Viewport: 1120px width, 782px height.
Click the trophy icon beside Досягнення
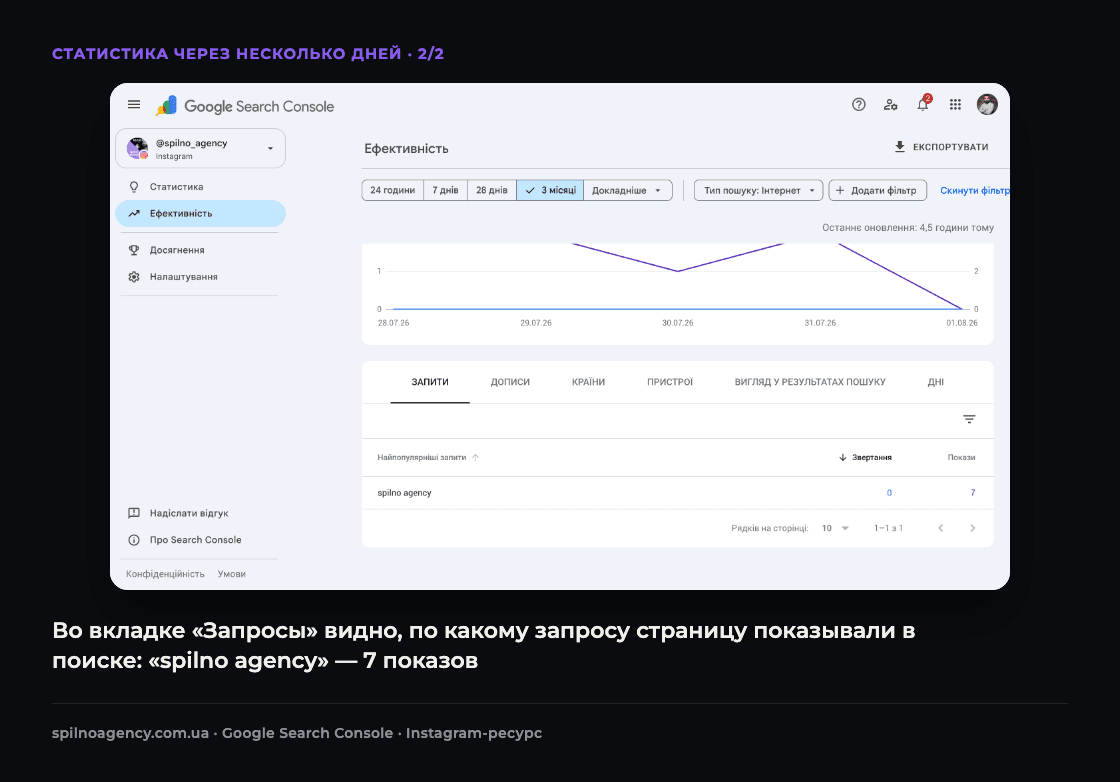134,250
